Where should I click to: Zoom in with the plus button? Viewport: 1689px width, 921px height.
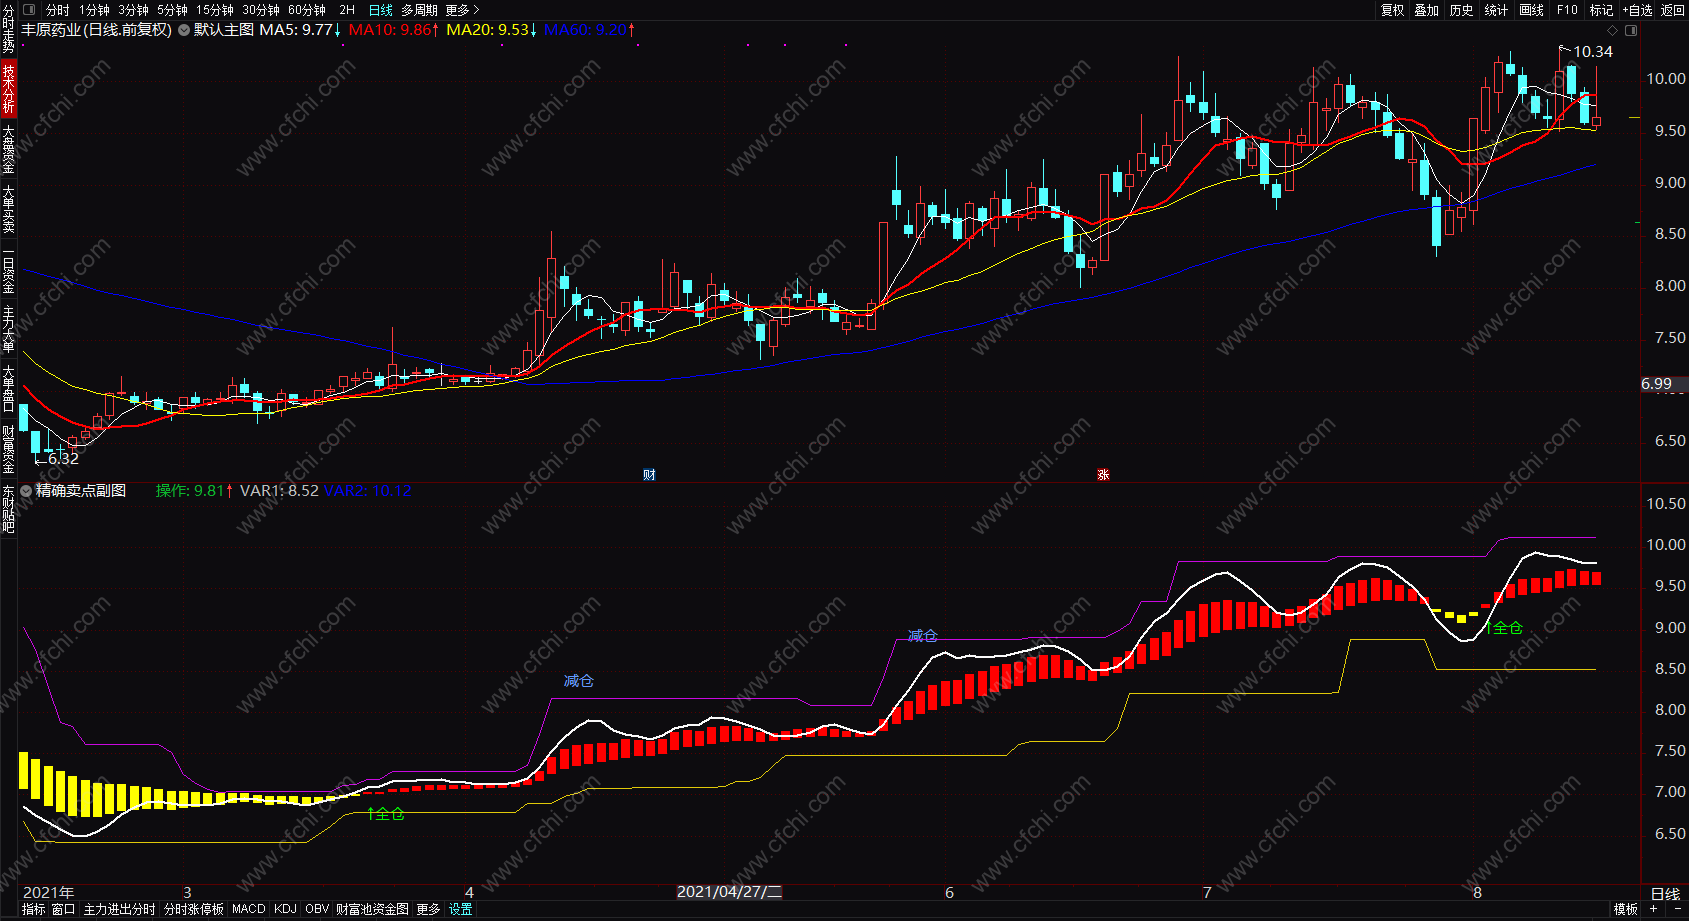tap(1654, 909)
